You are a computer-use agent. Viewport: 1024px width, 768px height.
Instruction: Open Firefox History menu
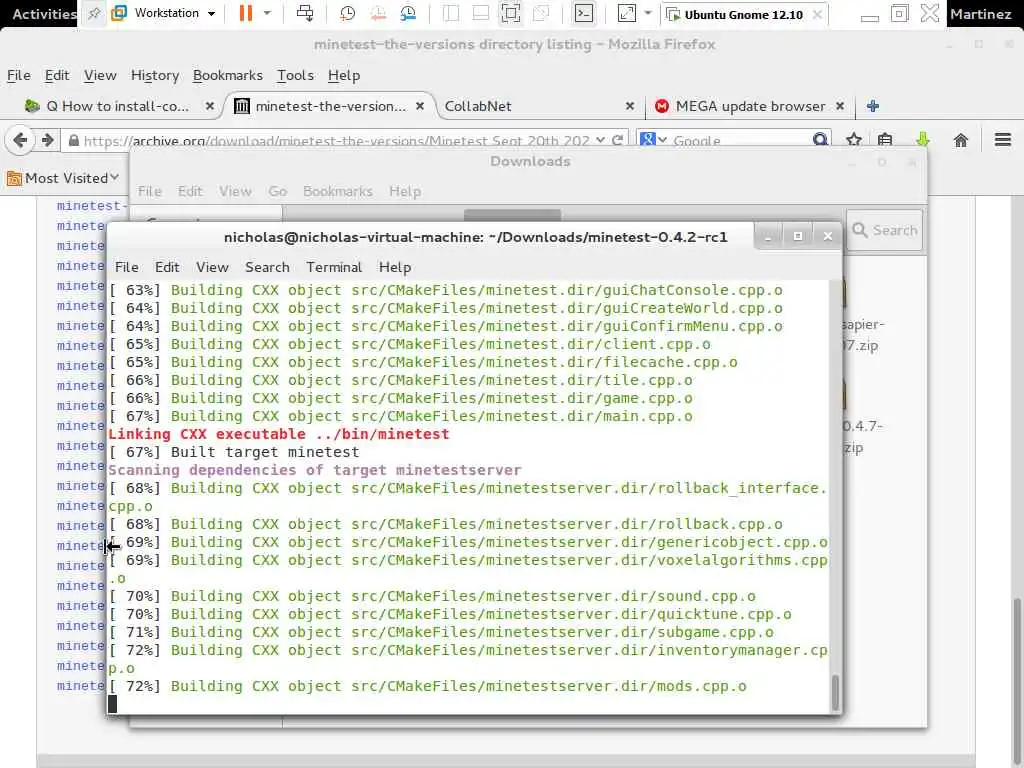pos(155,75)
